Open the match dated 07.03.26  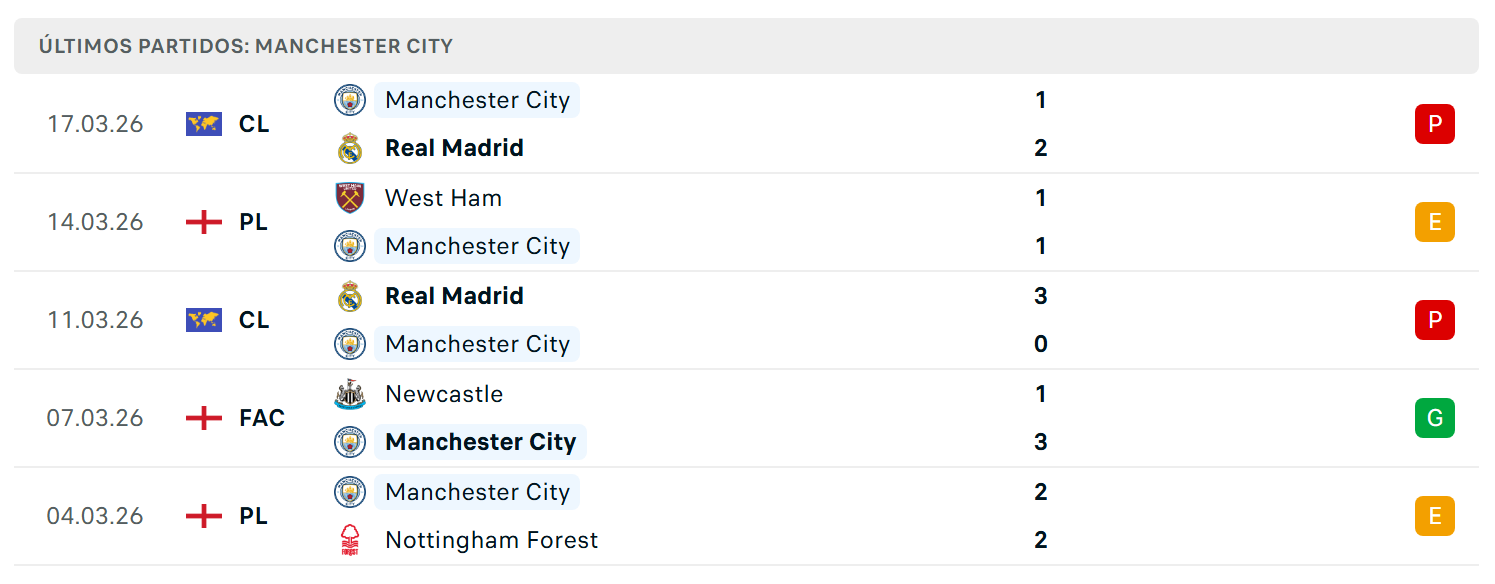pyautogui.click(x=746, y=418)
